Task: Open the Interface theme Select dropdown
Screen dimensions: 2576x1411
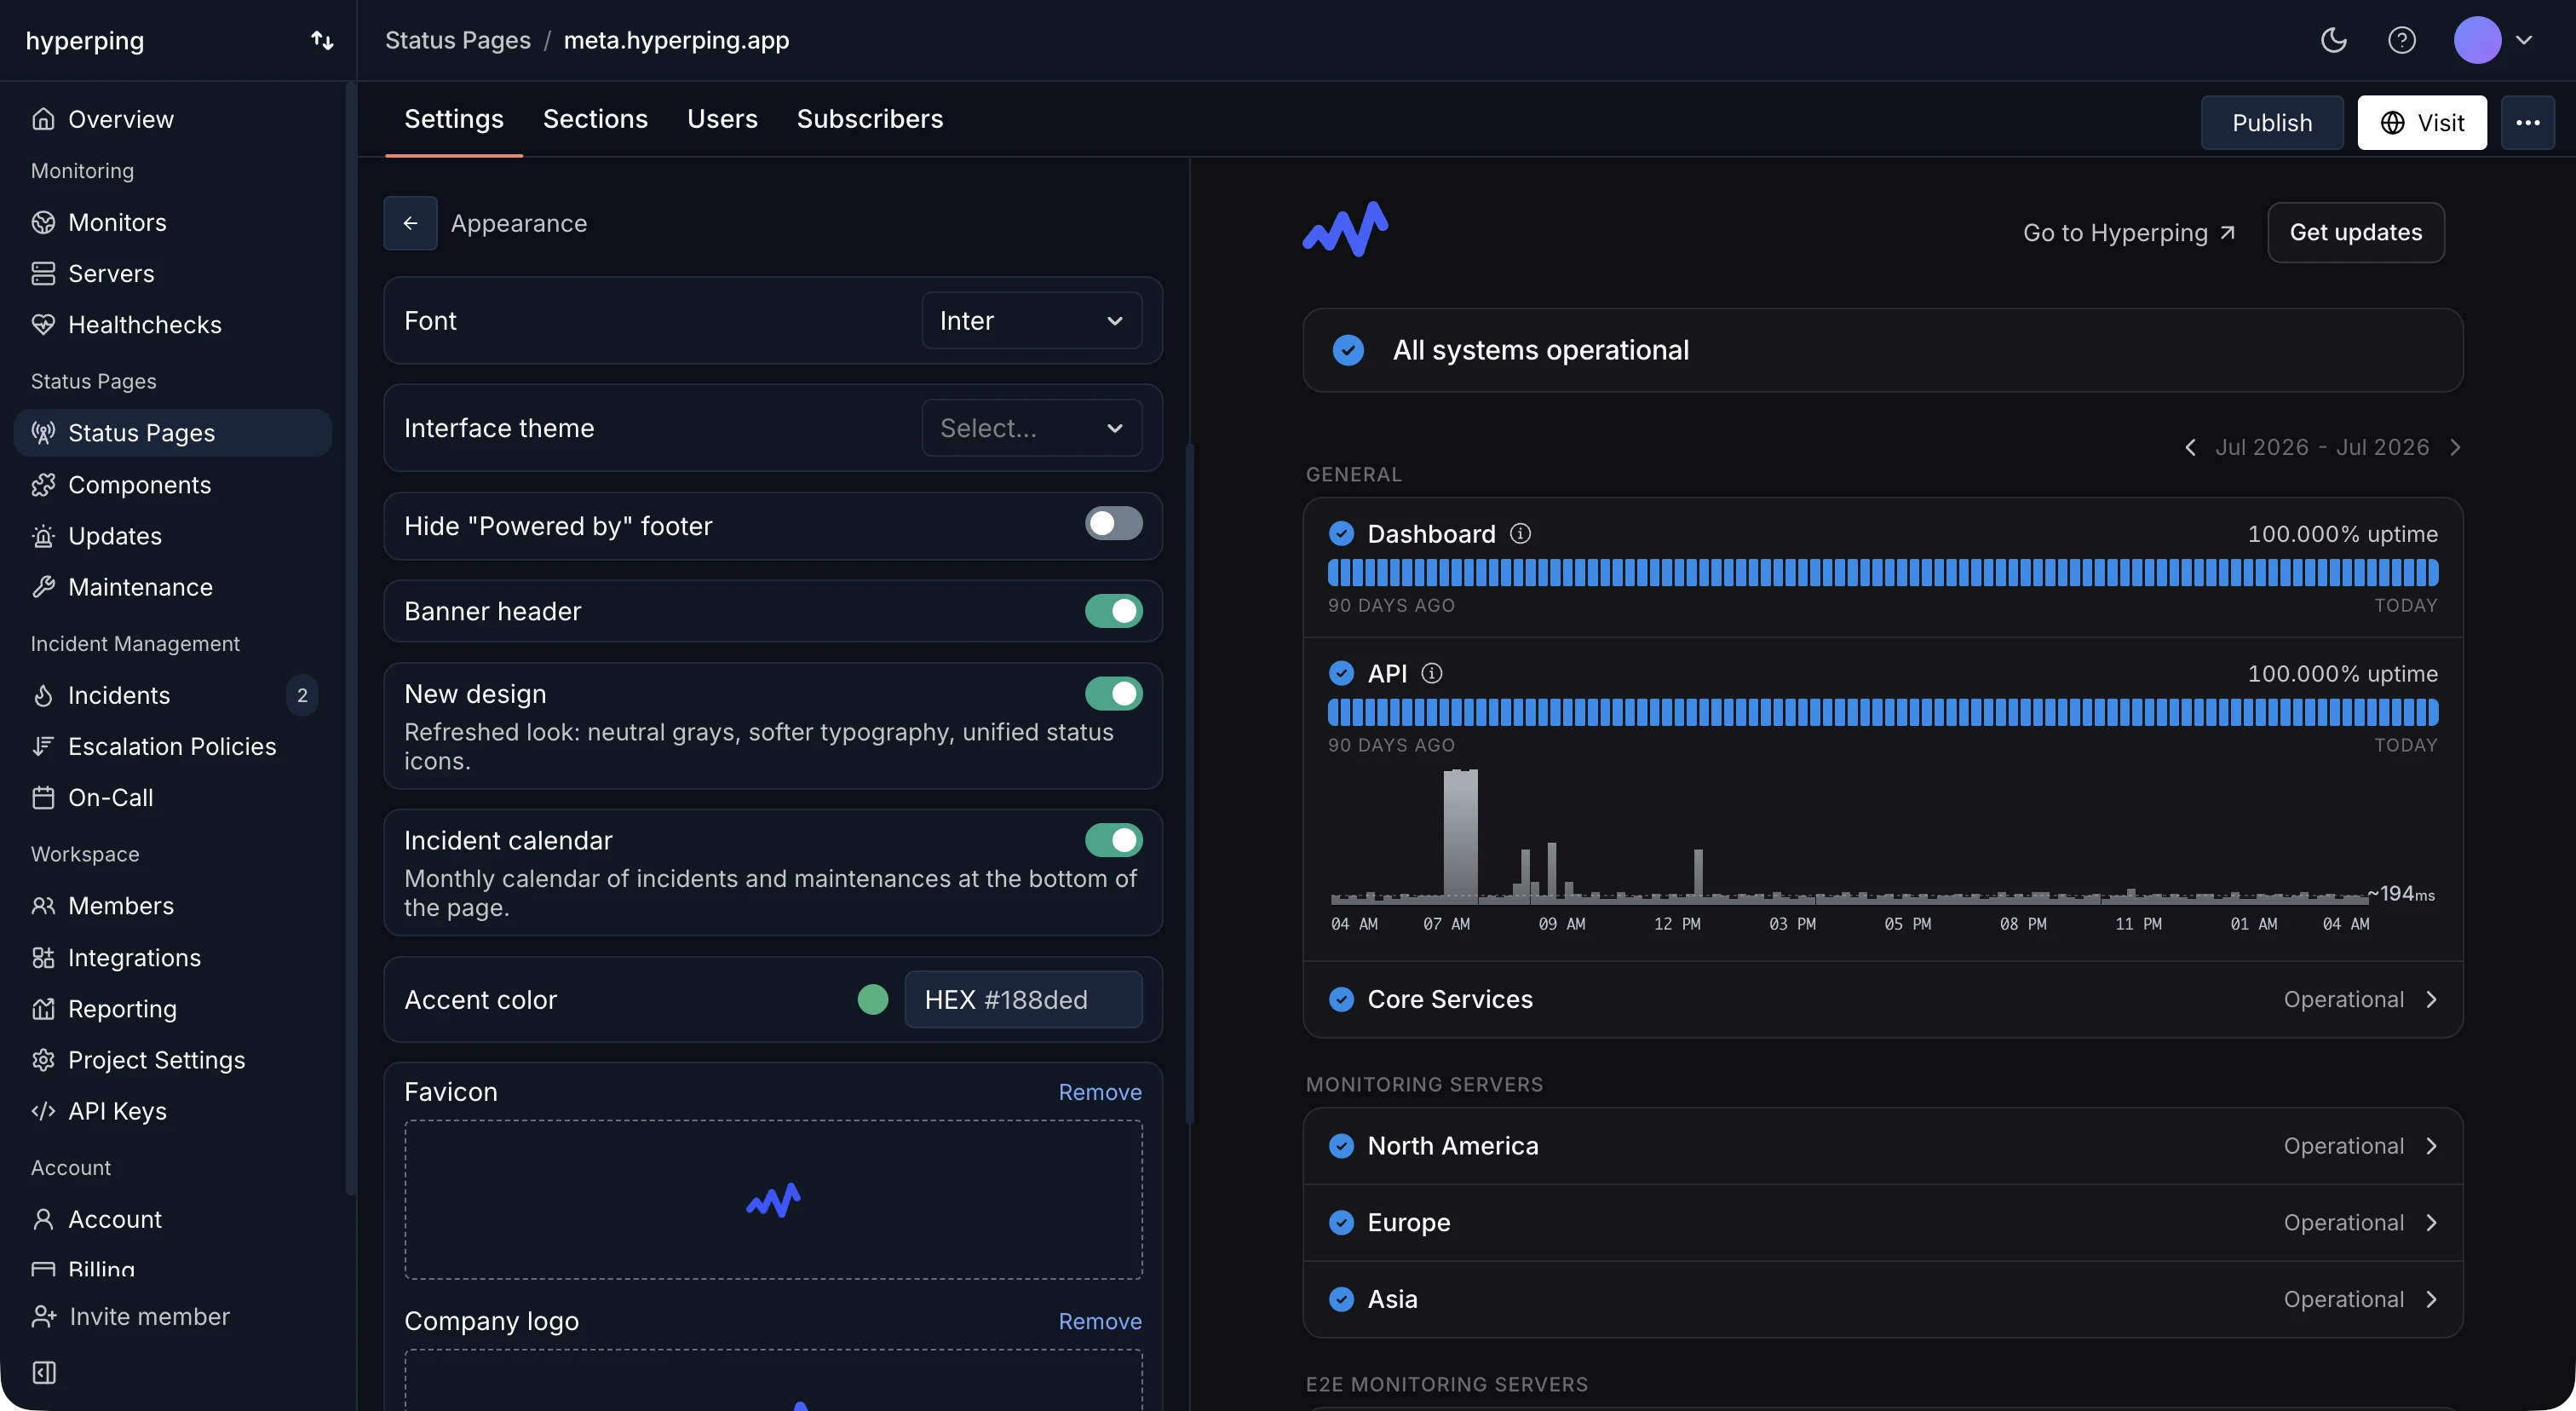Action: 1031,428
